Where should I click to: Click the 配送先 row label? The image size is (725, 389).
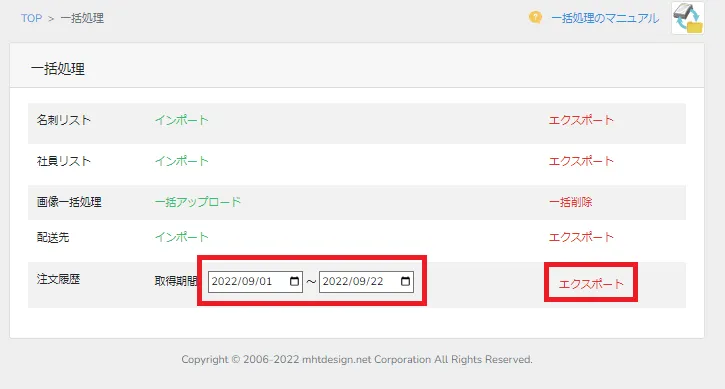[53, 237]
